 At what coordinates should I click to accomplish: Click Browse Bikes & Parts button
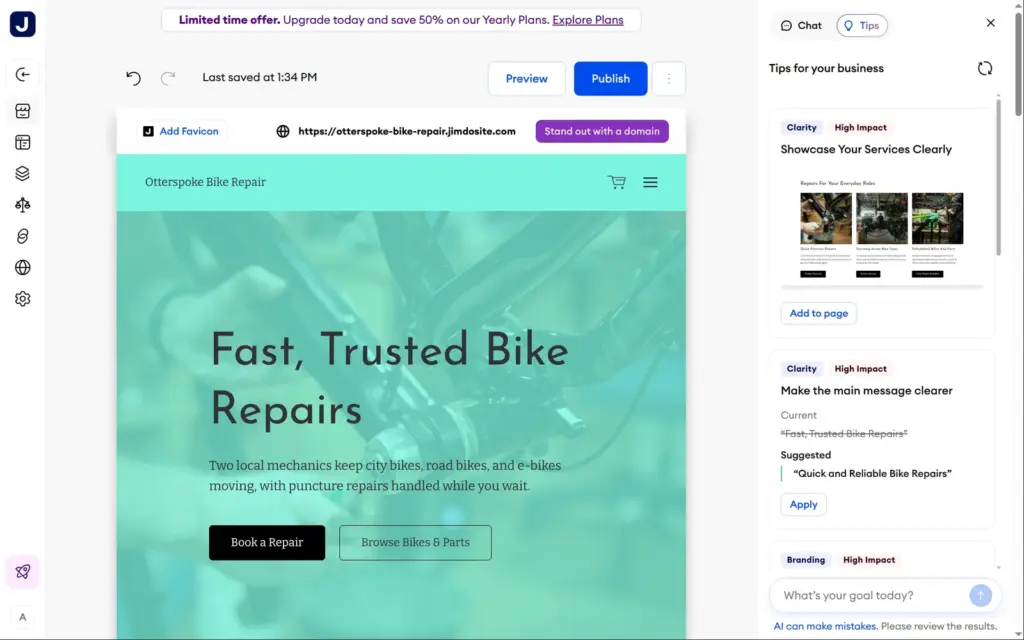point(415,543)
